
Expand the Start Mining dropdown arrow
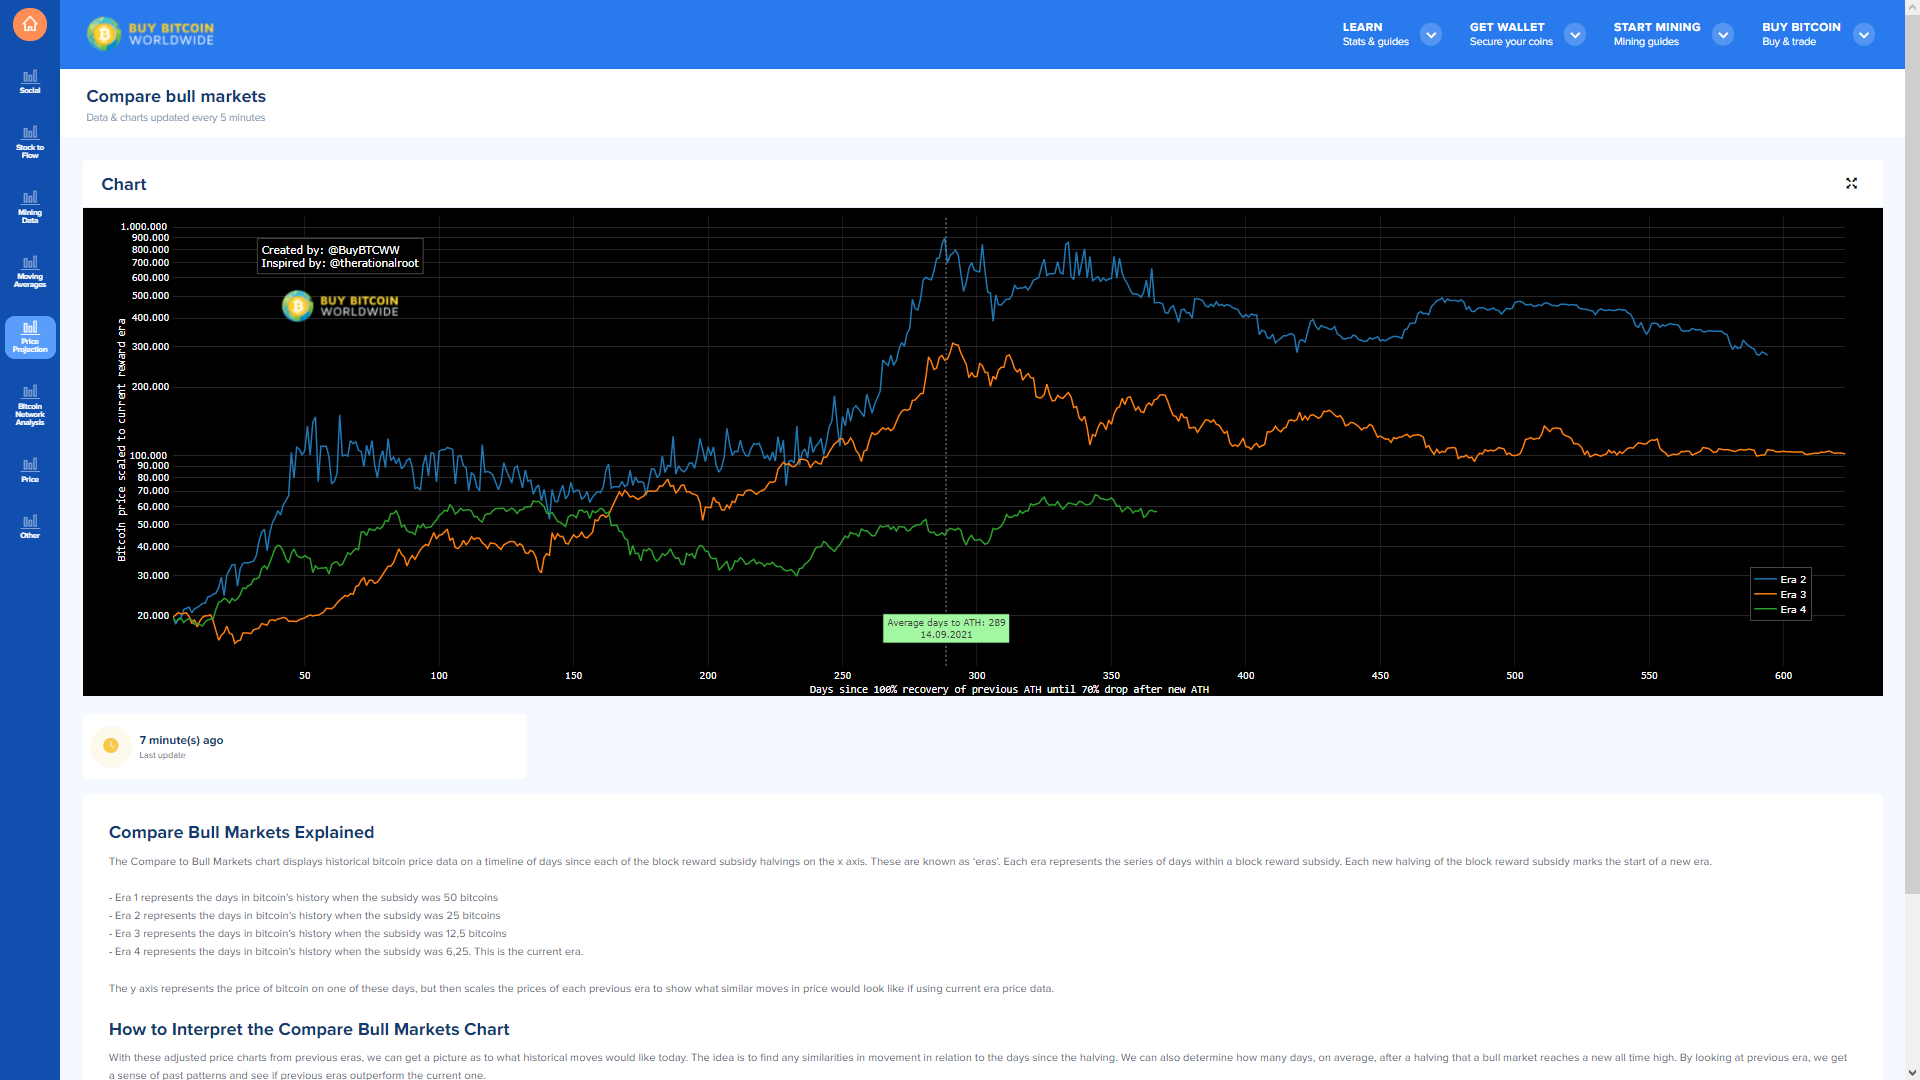[1722, 35]
